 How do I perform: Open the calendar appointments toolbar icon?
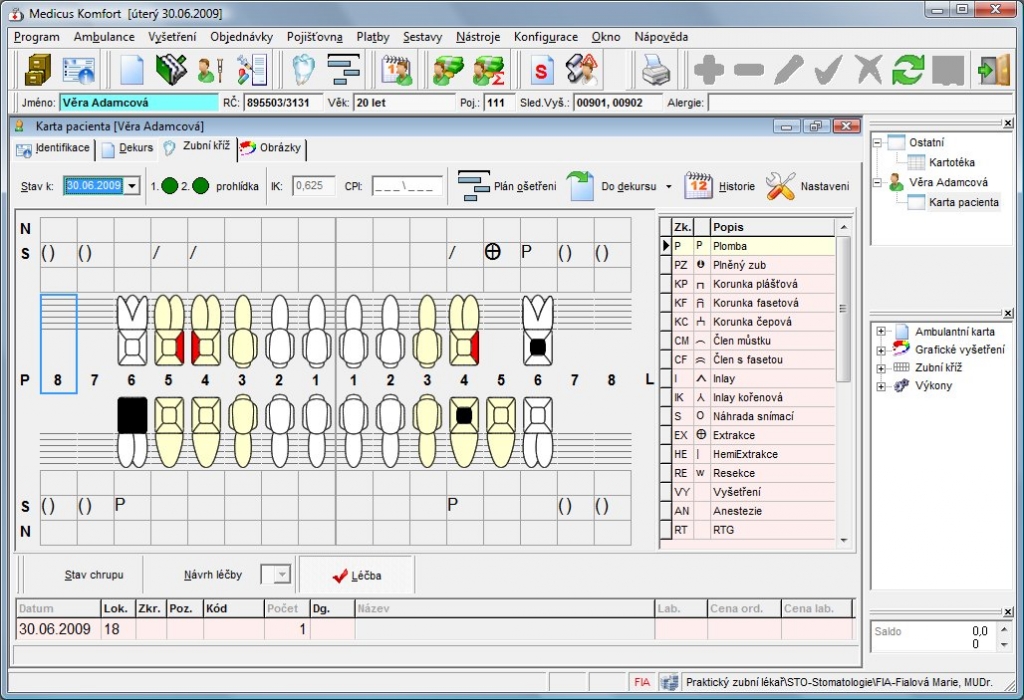pyautogui.click(x=396, y=70)
